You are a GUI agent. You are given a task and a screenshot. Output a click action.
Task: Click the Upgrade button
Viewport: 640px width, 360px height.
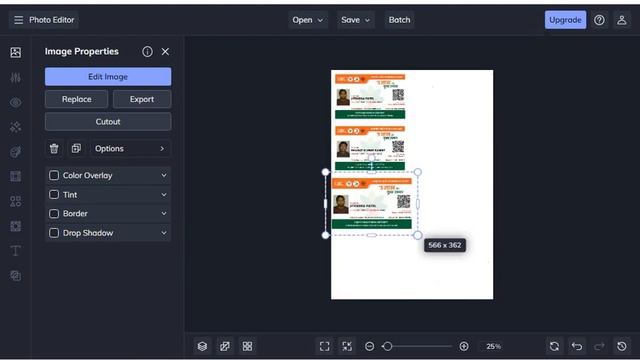coord(565,20)
